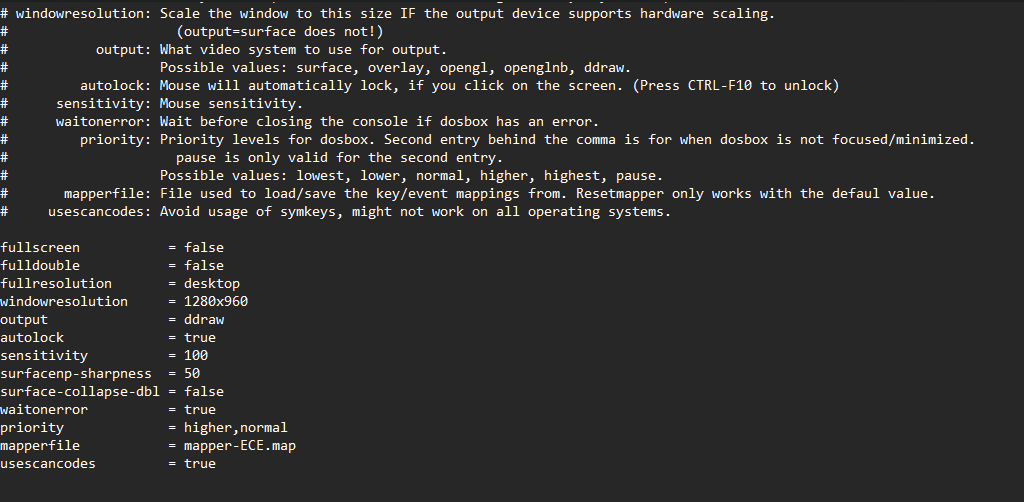Click the surface-collapse-dbl value false
Viewport: 1024px width, 502px height.
click(x=204, y=392)
